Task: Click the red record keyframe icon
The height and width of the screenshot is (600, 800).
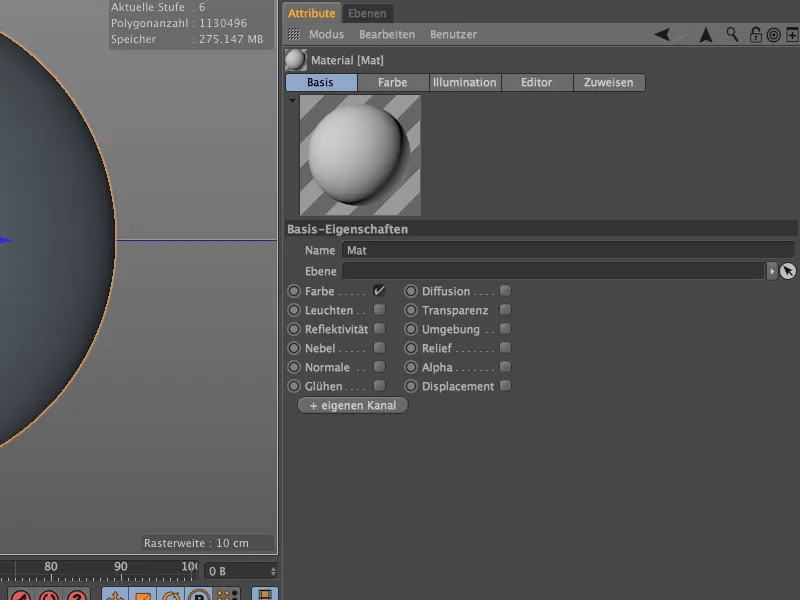Action: 21,595
